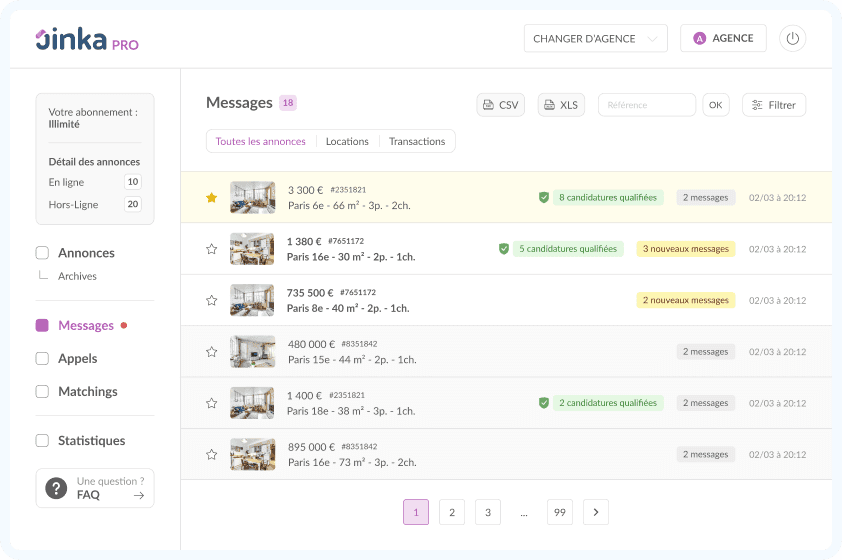Open thumbnail of 480 000 € listing
The image size is (842, 560).
point(252,351)
